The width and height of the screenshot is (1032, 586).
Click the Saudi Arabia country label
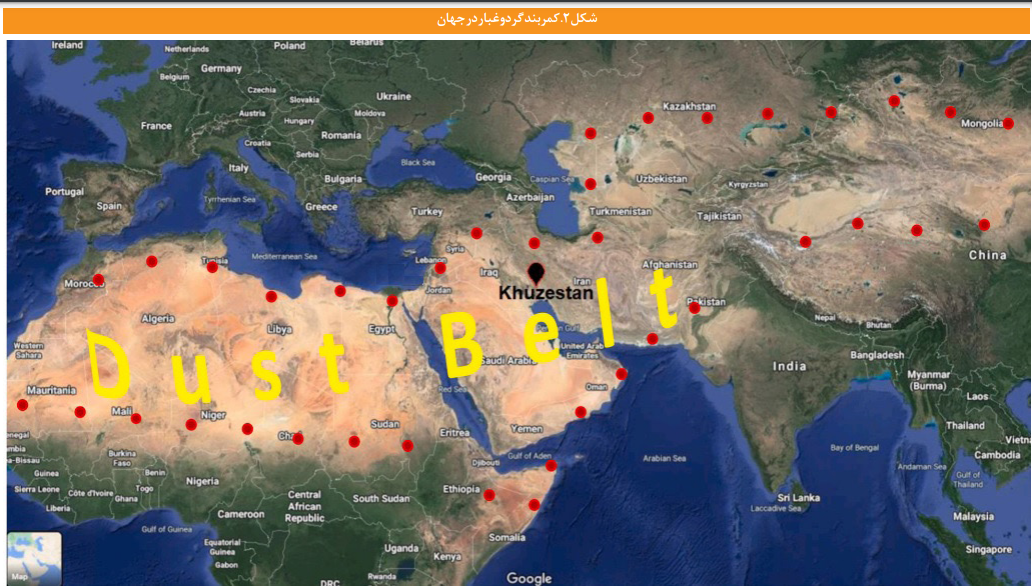[x=541, y=360]
